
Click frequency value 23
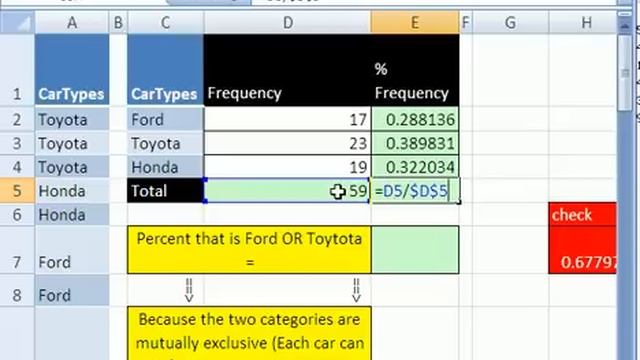(287, 143)
